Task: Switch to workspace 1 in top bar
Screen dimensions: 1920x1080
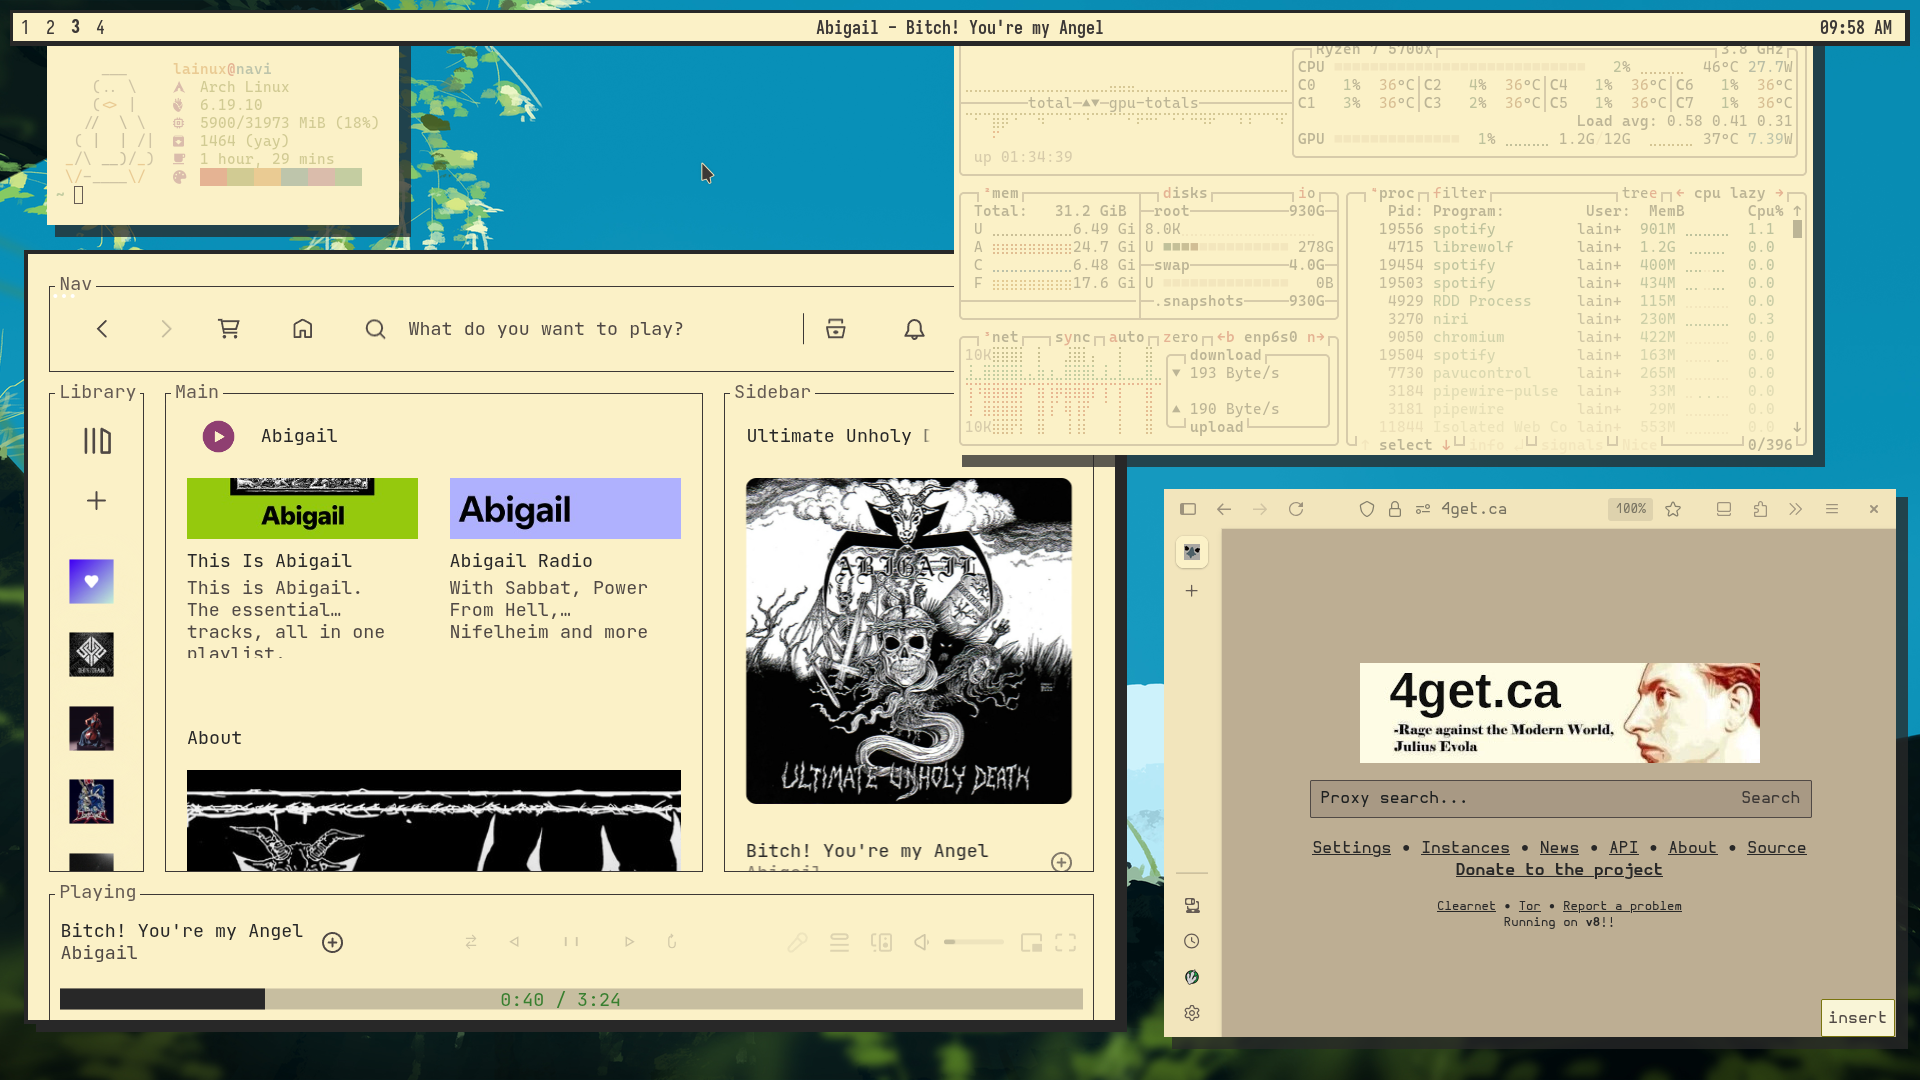Action: point(25,28)
